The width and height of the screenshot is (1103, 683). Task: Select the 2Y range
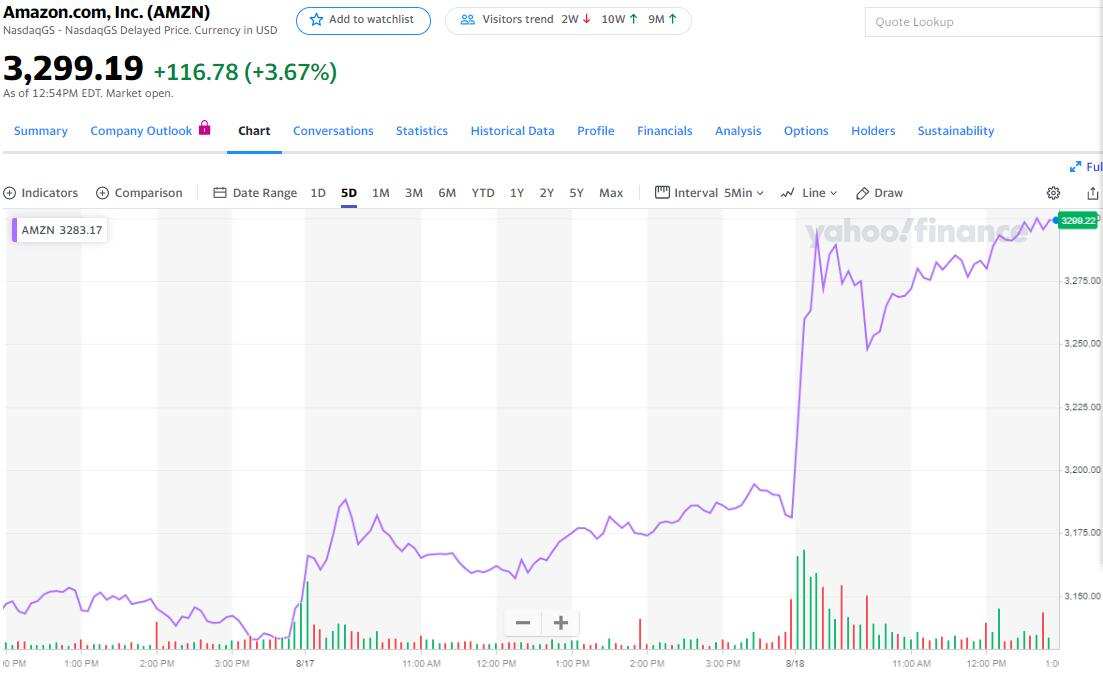[x=547, y=193]
